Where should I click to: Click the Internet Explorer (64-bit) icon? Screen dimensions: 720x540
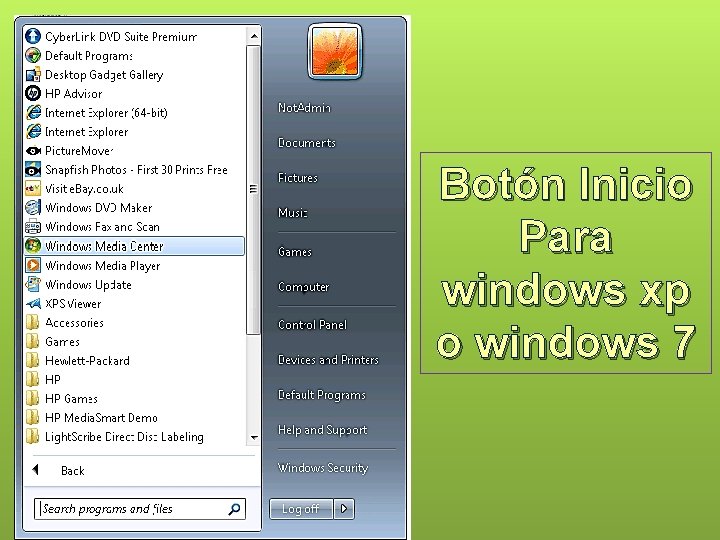tap(33, 112)
